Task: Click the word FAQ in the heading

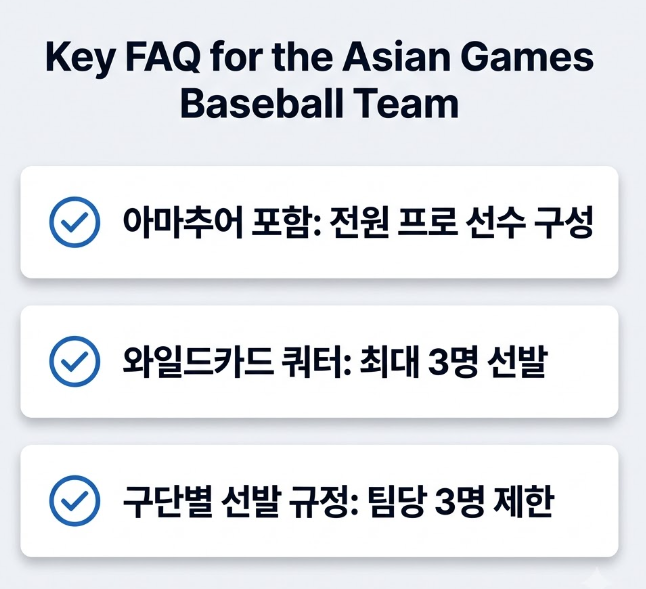Action: pyautogui.click(x=163, y=58)
